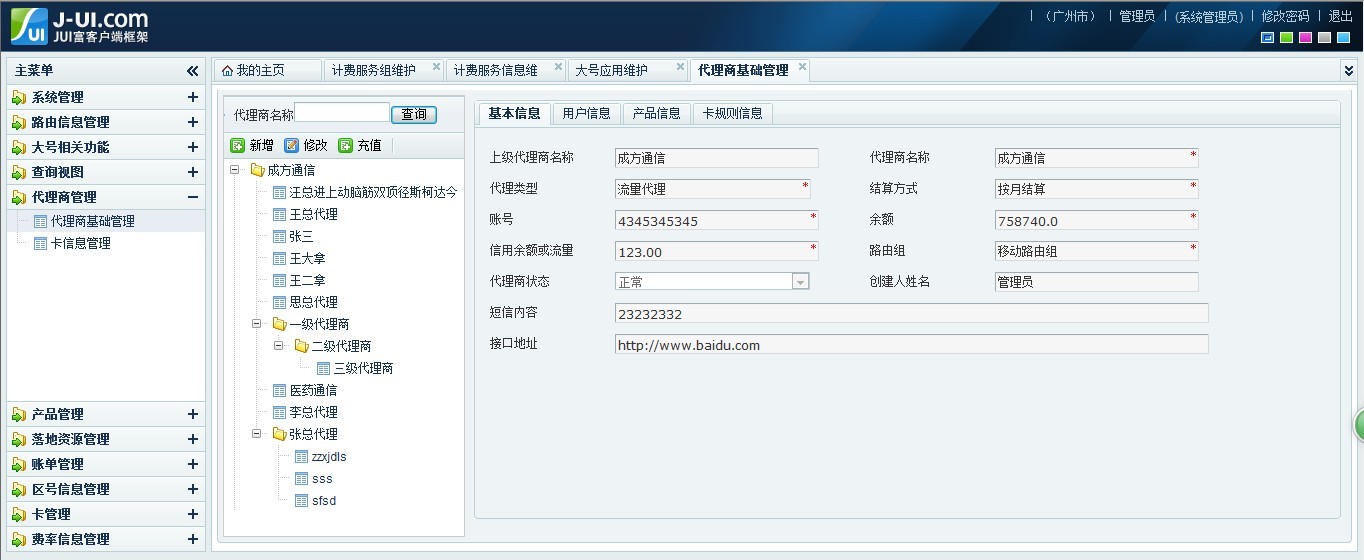Collapse the 二级代理商 tree node toggle
This screenshot has width=1364, height=560.
click(x=279, y=346)
